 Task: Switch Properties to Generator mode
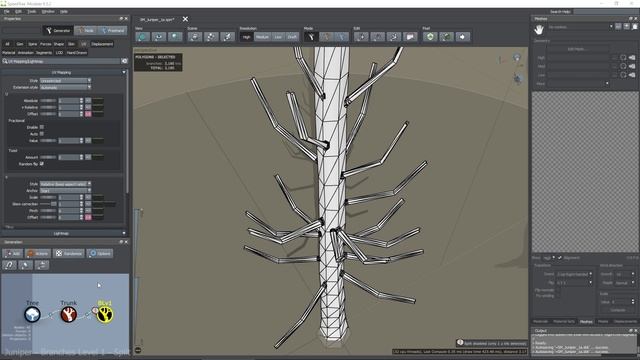(58, 30)
